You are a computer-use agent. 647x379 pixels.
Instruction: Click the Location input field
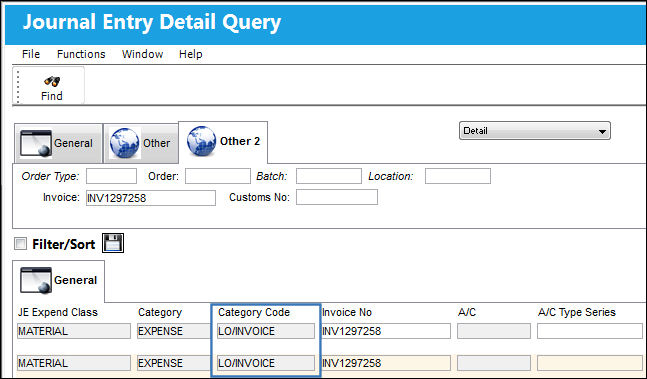click(x=458, y=176)
